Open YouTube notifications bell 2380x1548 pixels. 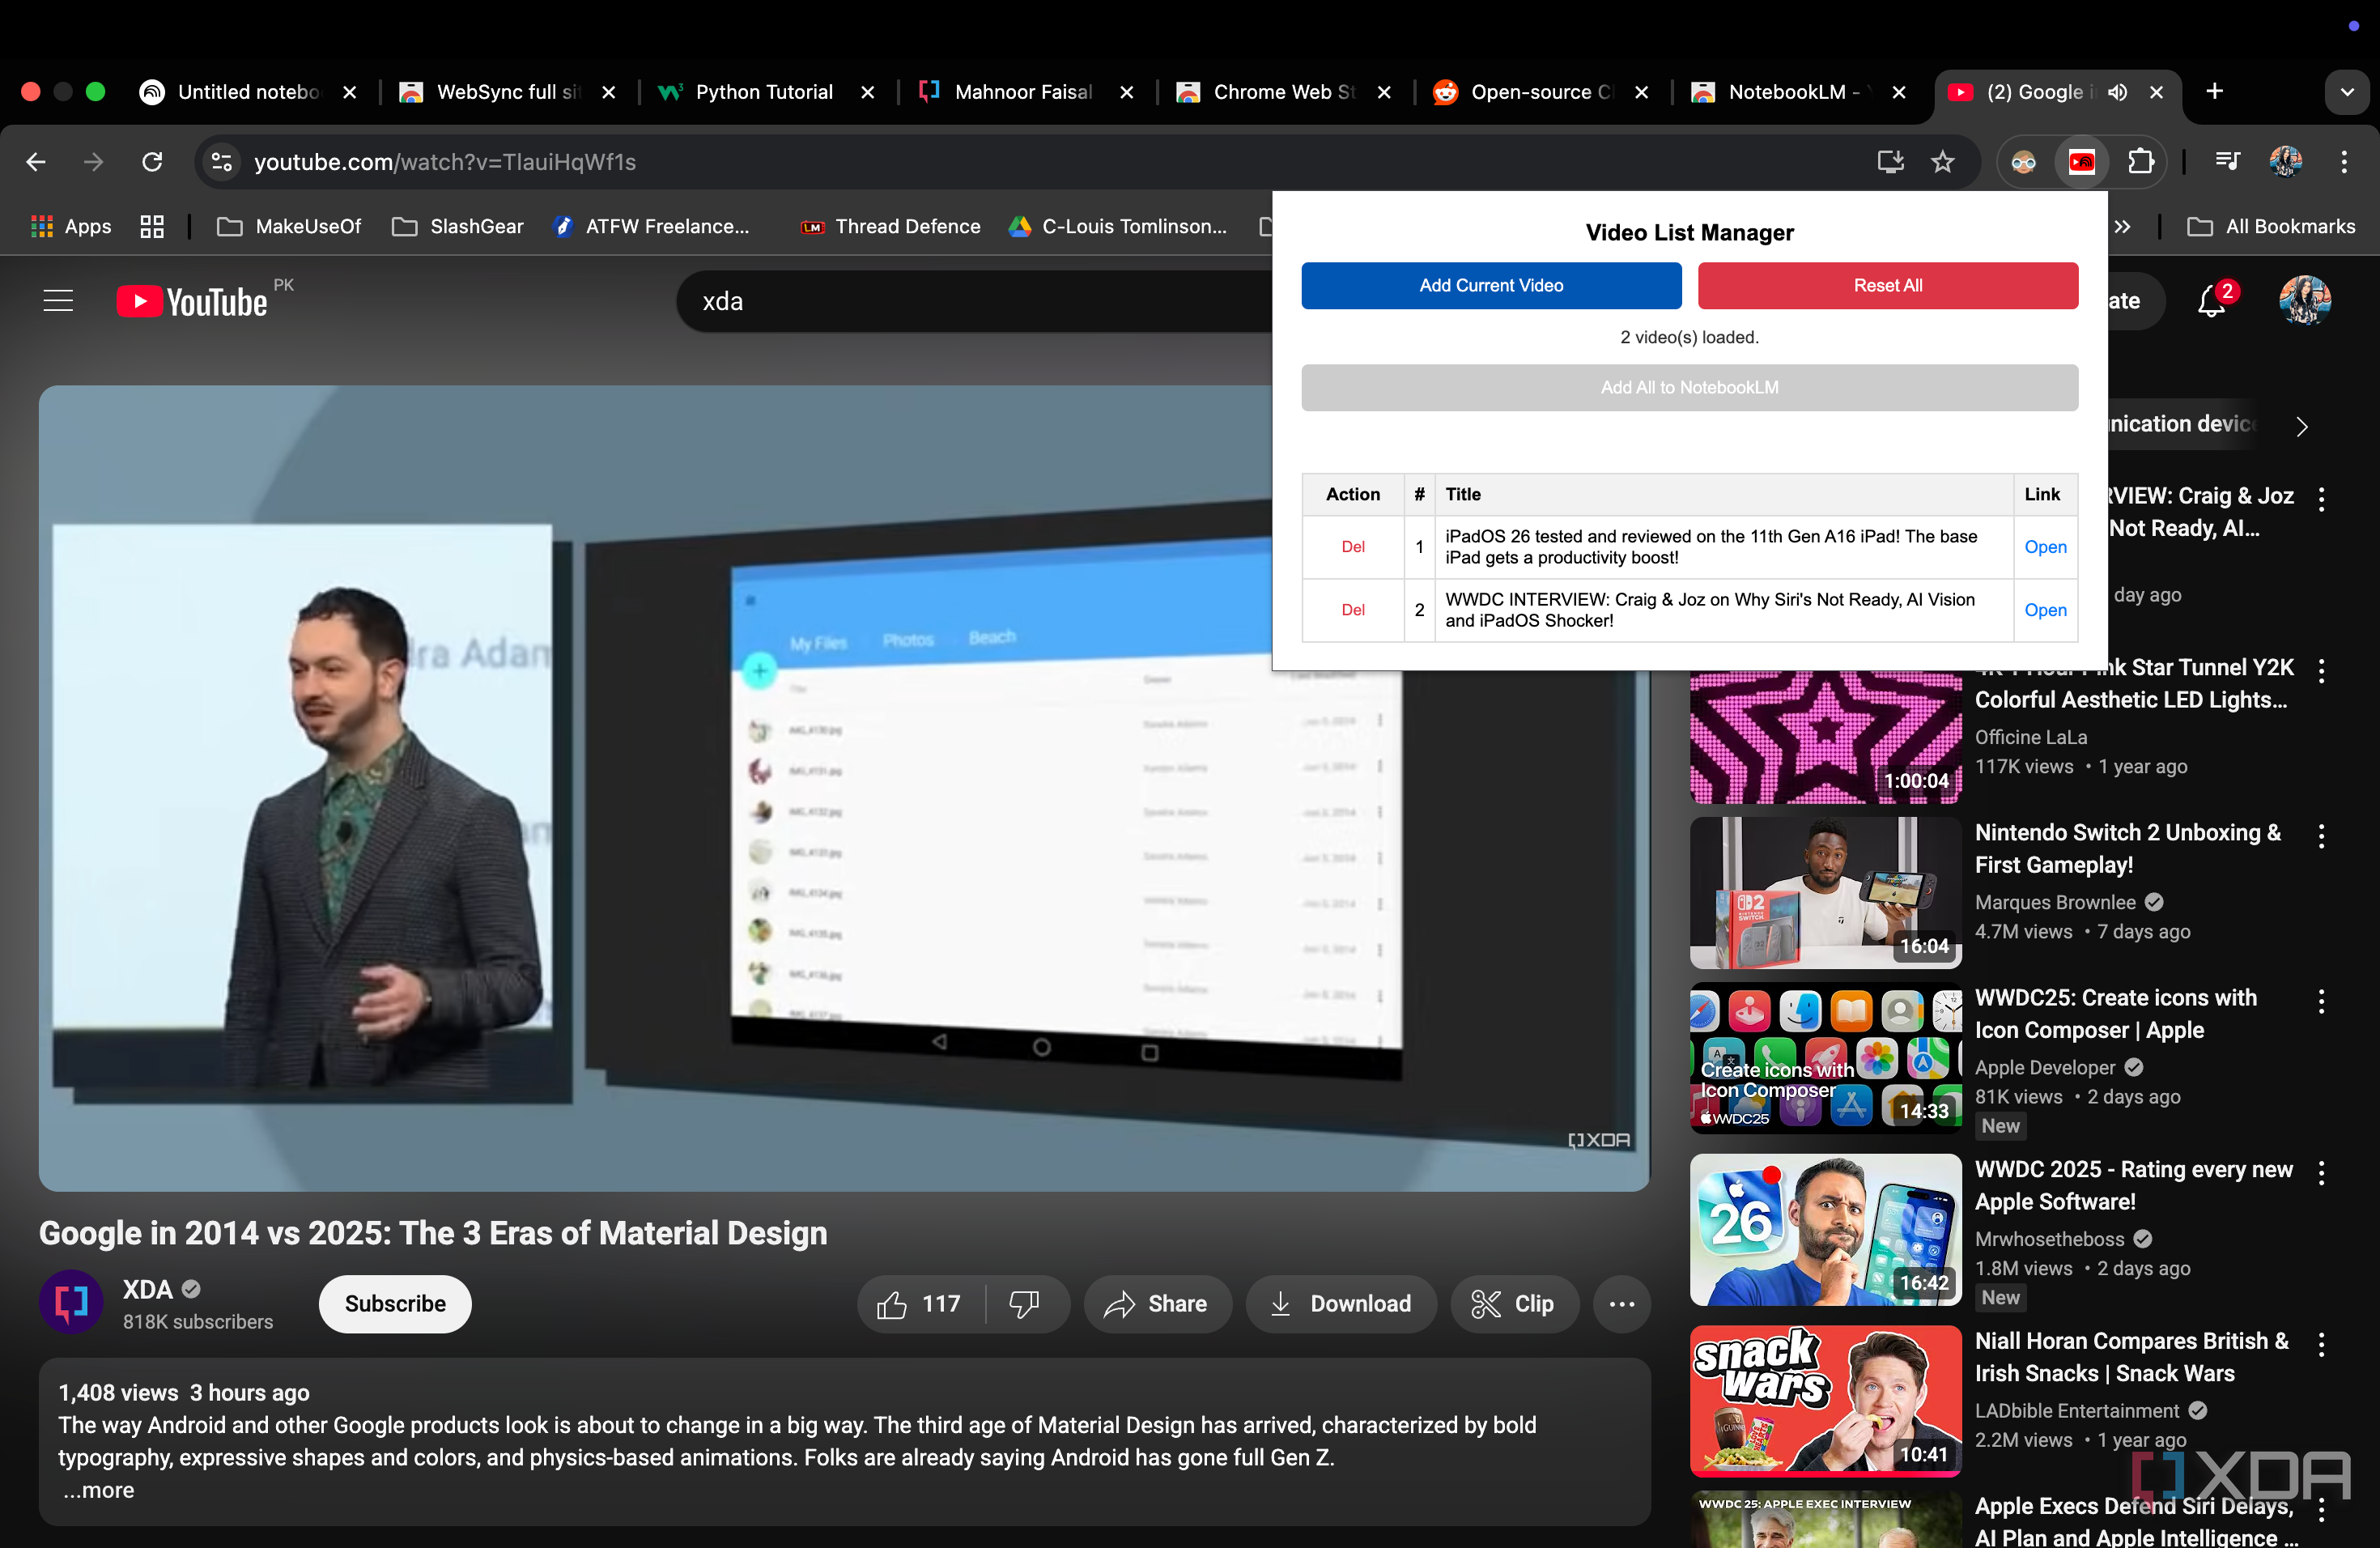2212,301
